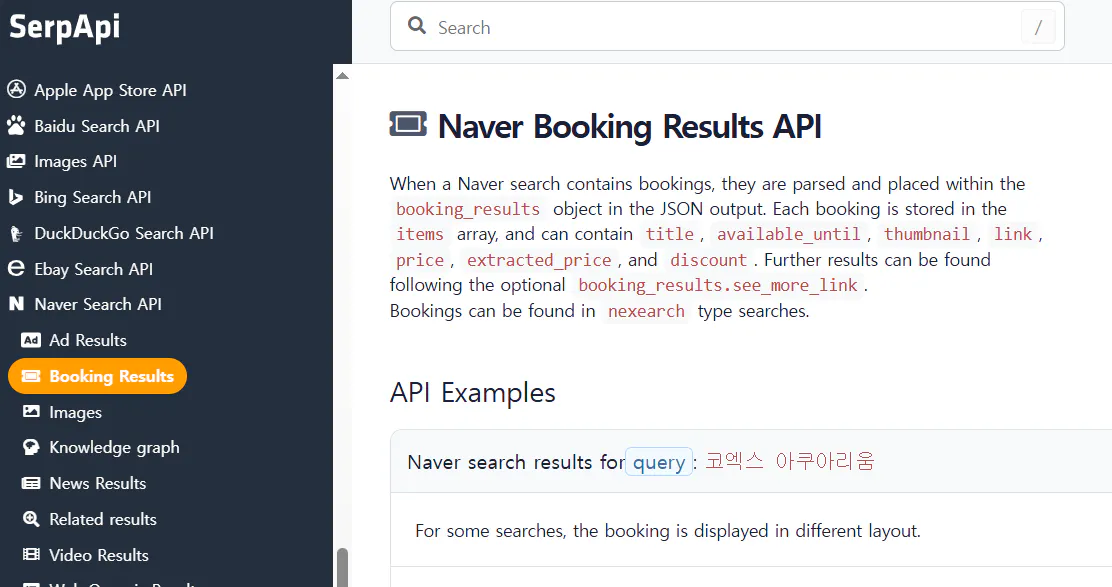Click the query parameter badge
This screenshot has height=587, width=1112.
click(659, 462)
